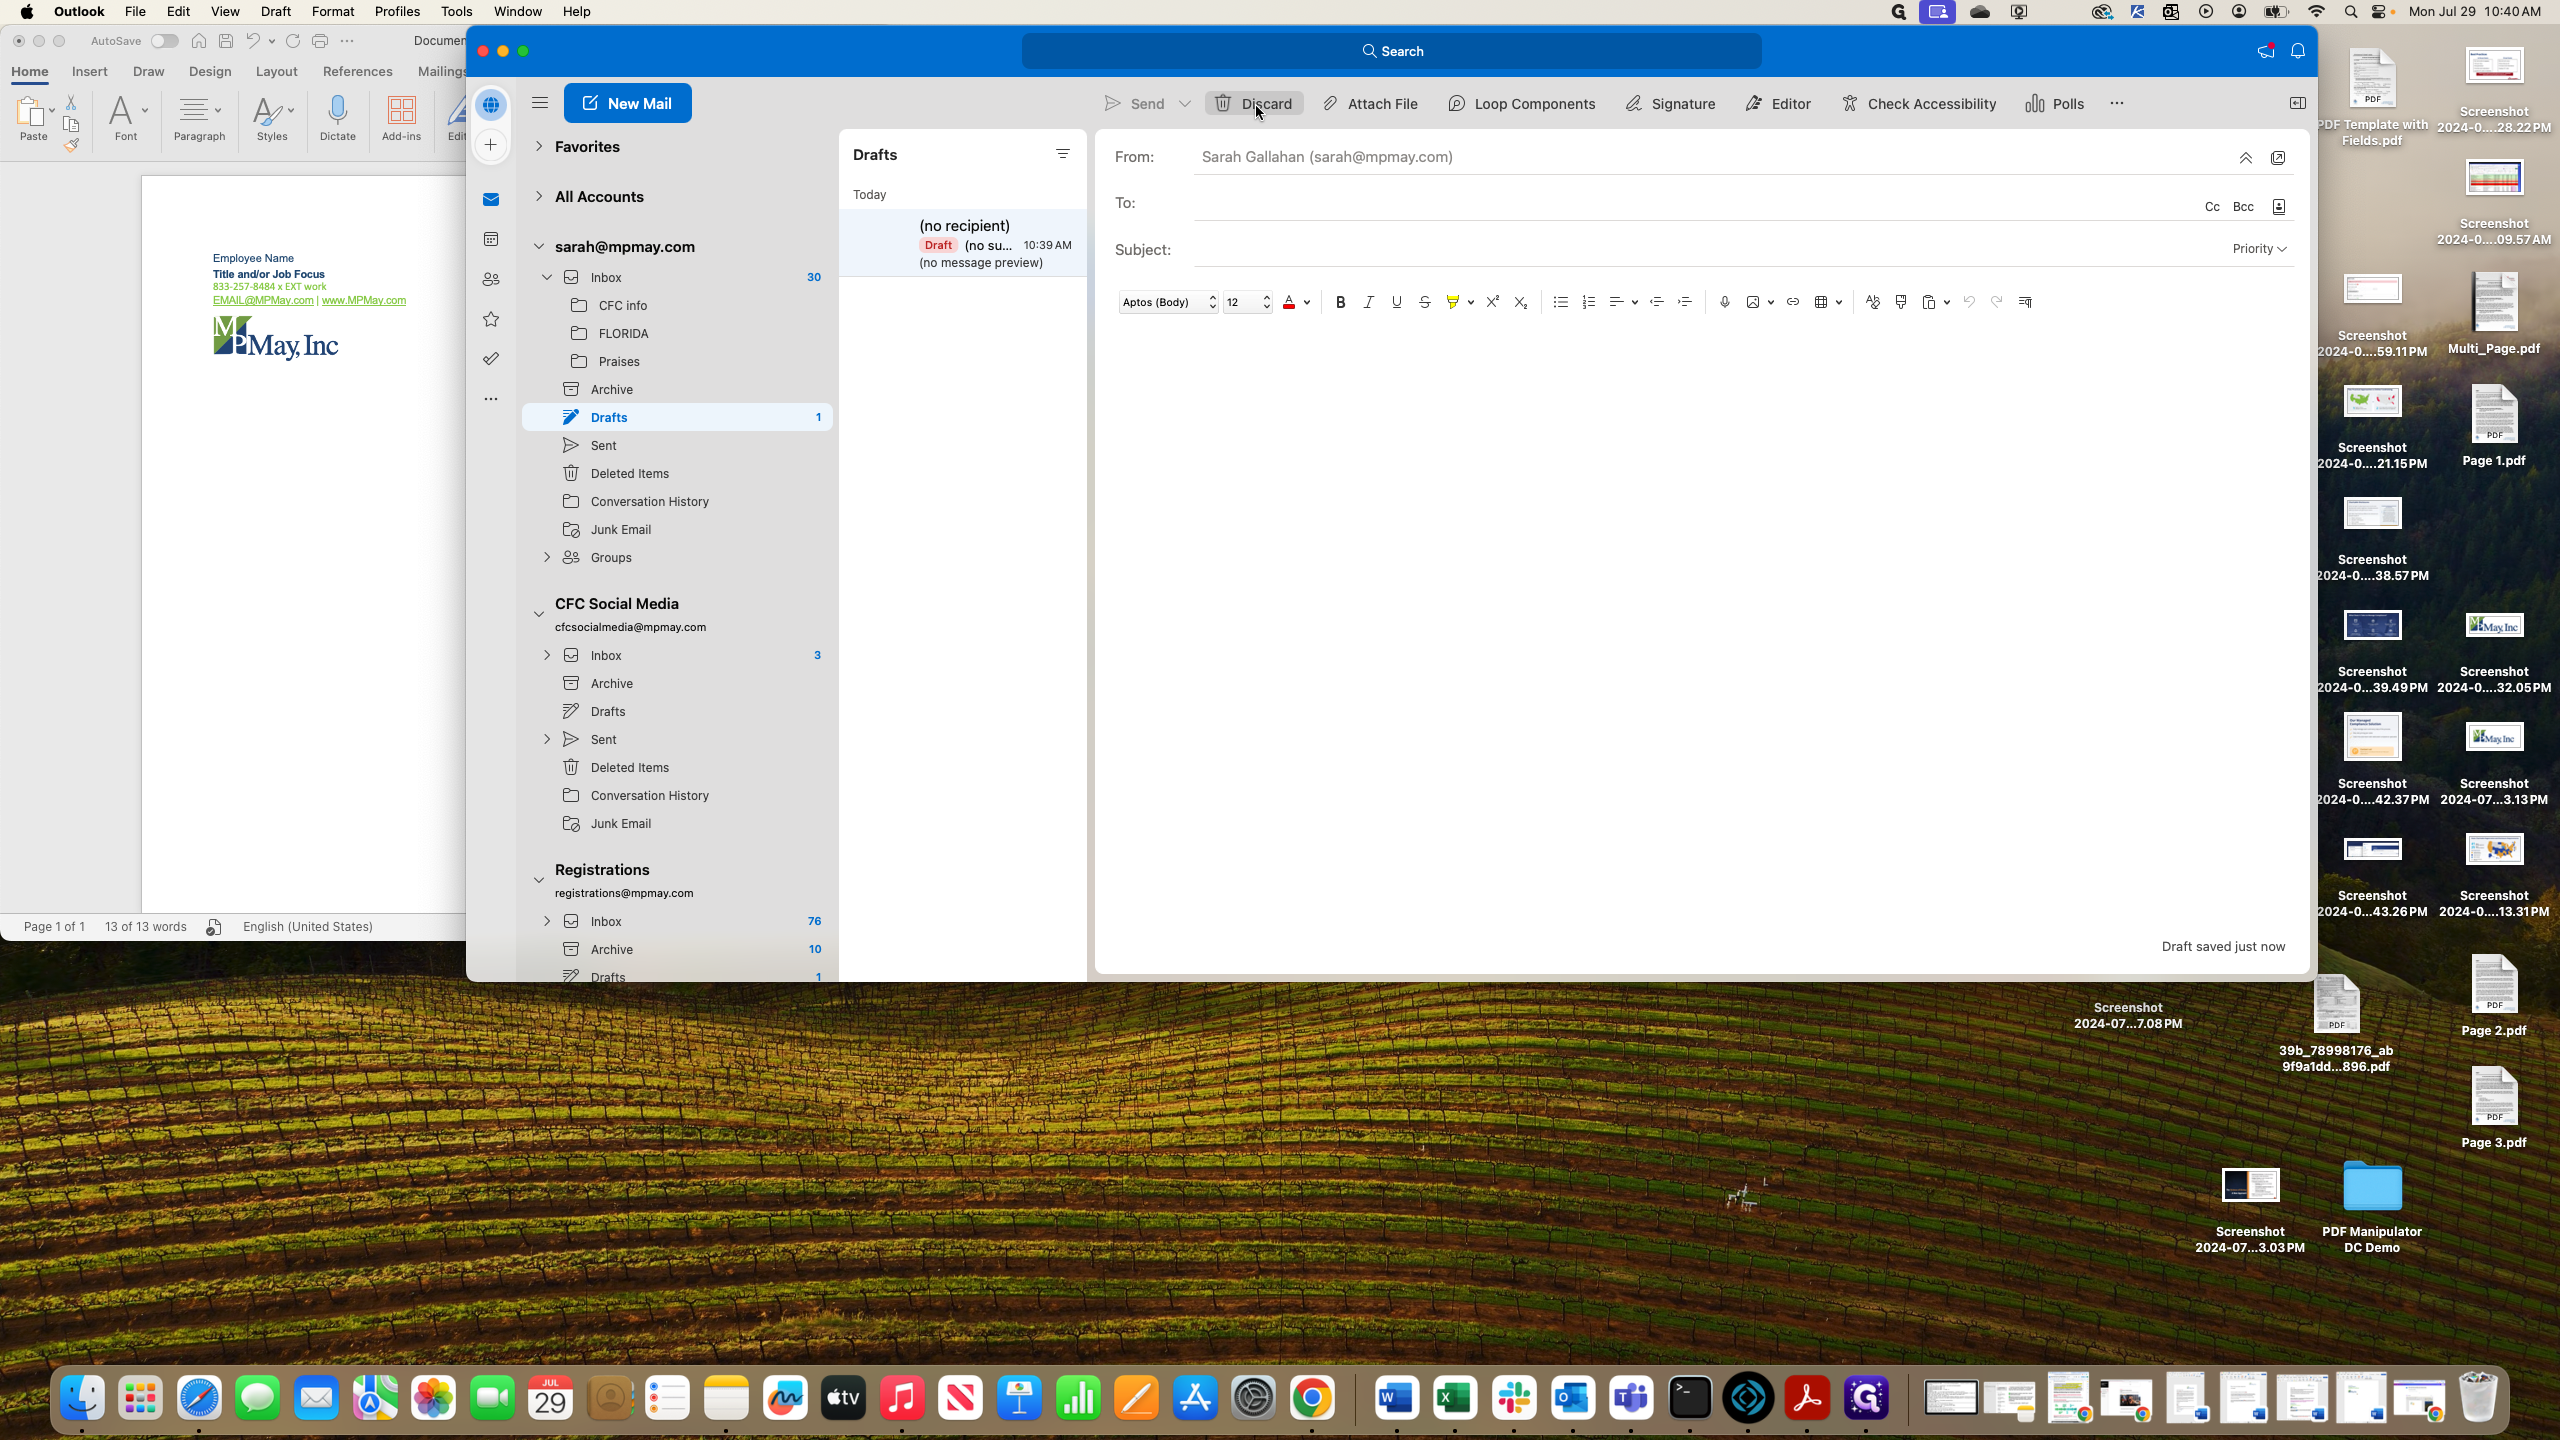Collapse the sarah@mpmay.com account
The height and width of the screenshot is (1440, 2560).
click(539, 247)
